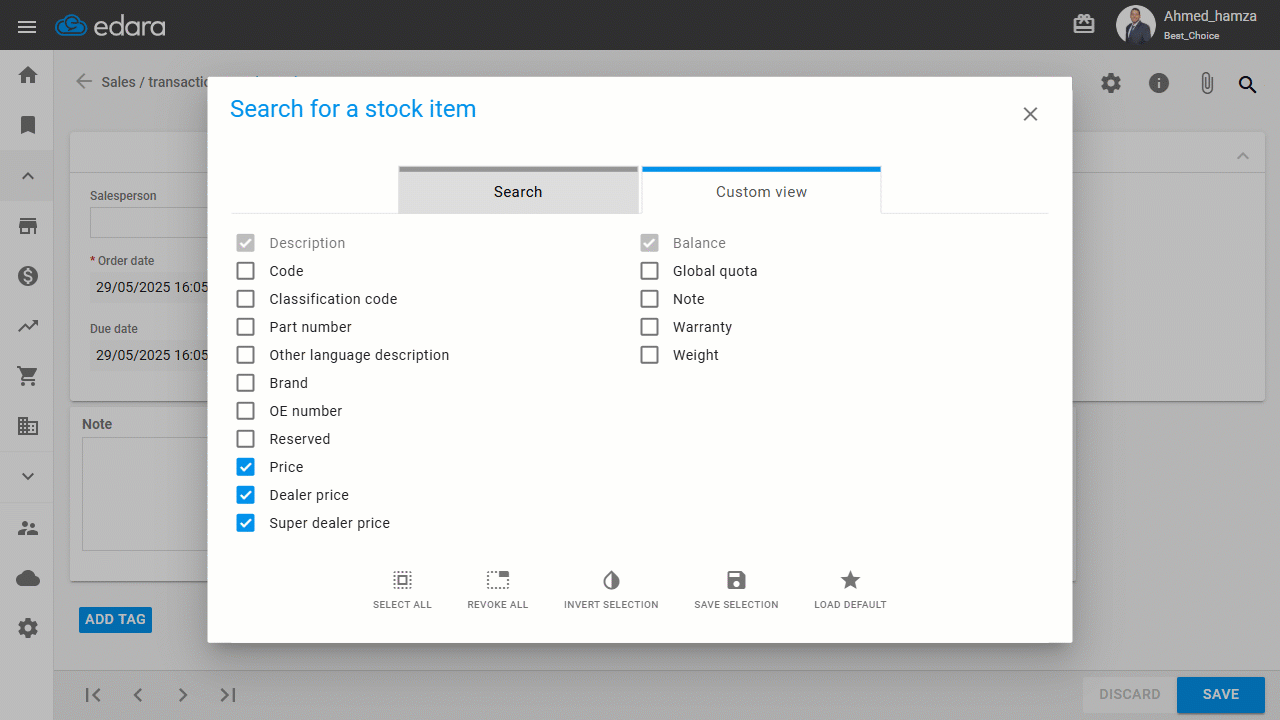This screenshot has height=720, width=1280.
Task: Open the shopping cart sidebar icon
Action: point(28,376)
